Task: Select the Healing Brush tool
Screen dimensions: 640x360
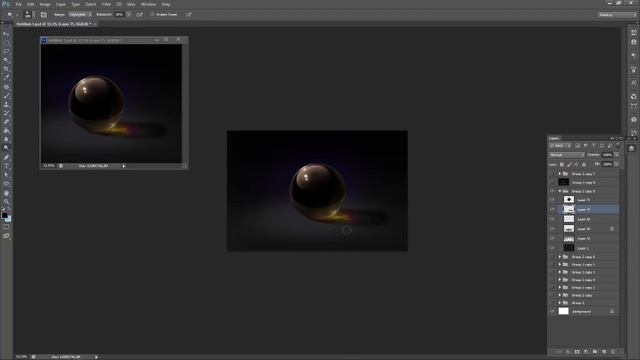Action: coord(6,87)
